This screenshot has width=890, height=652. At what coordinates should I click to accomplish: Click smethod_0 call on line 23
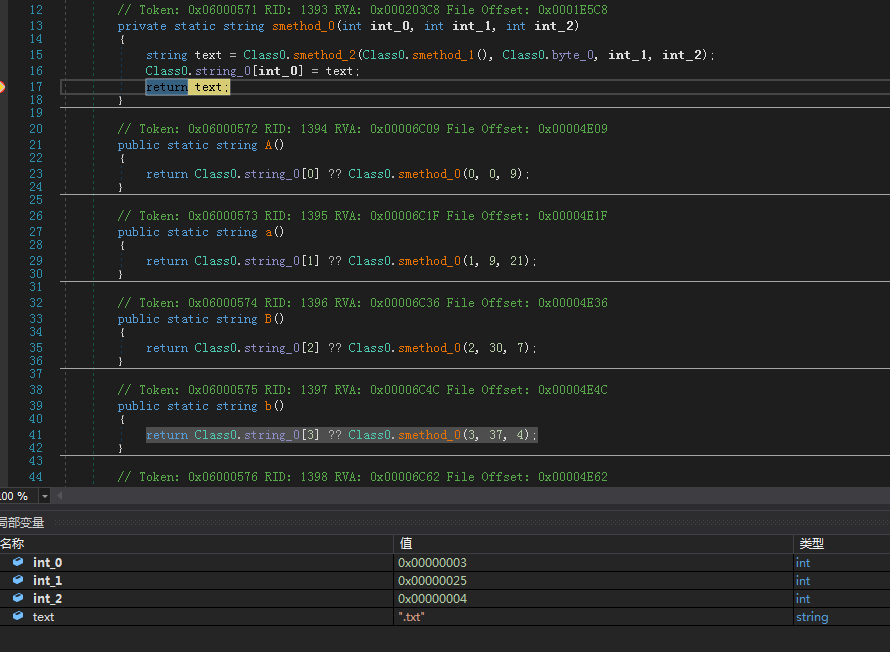pyautogui.click(x=429, y=174)
